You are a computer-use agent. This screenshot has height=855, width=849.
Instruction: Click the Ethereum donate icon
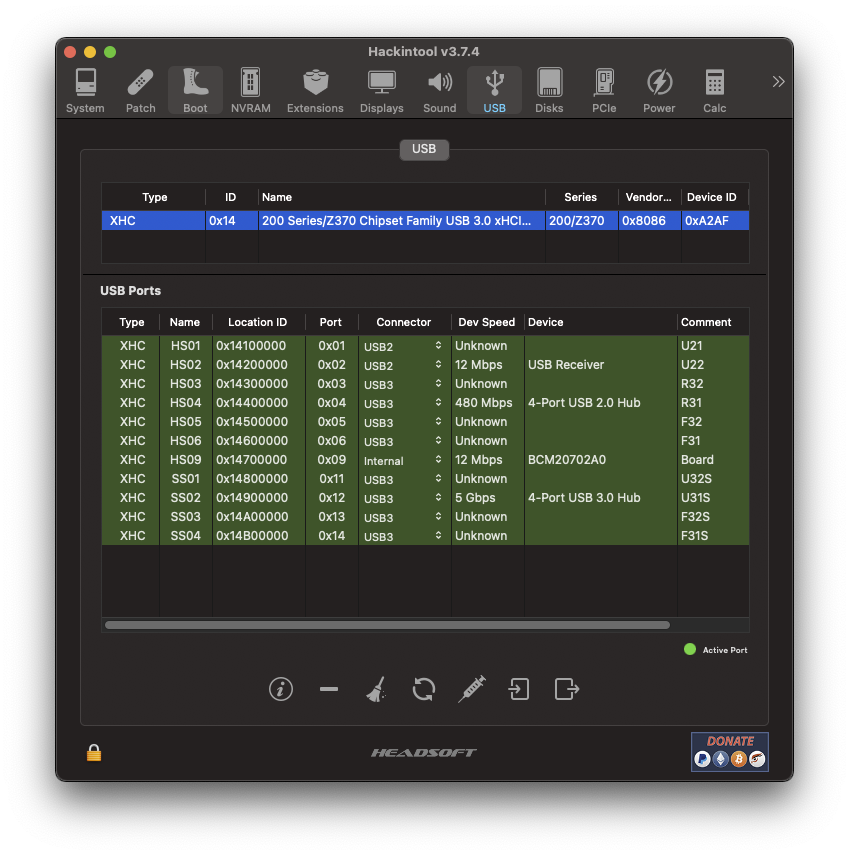721,758
